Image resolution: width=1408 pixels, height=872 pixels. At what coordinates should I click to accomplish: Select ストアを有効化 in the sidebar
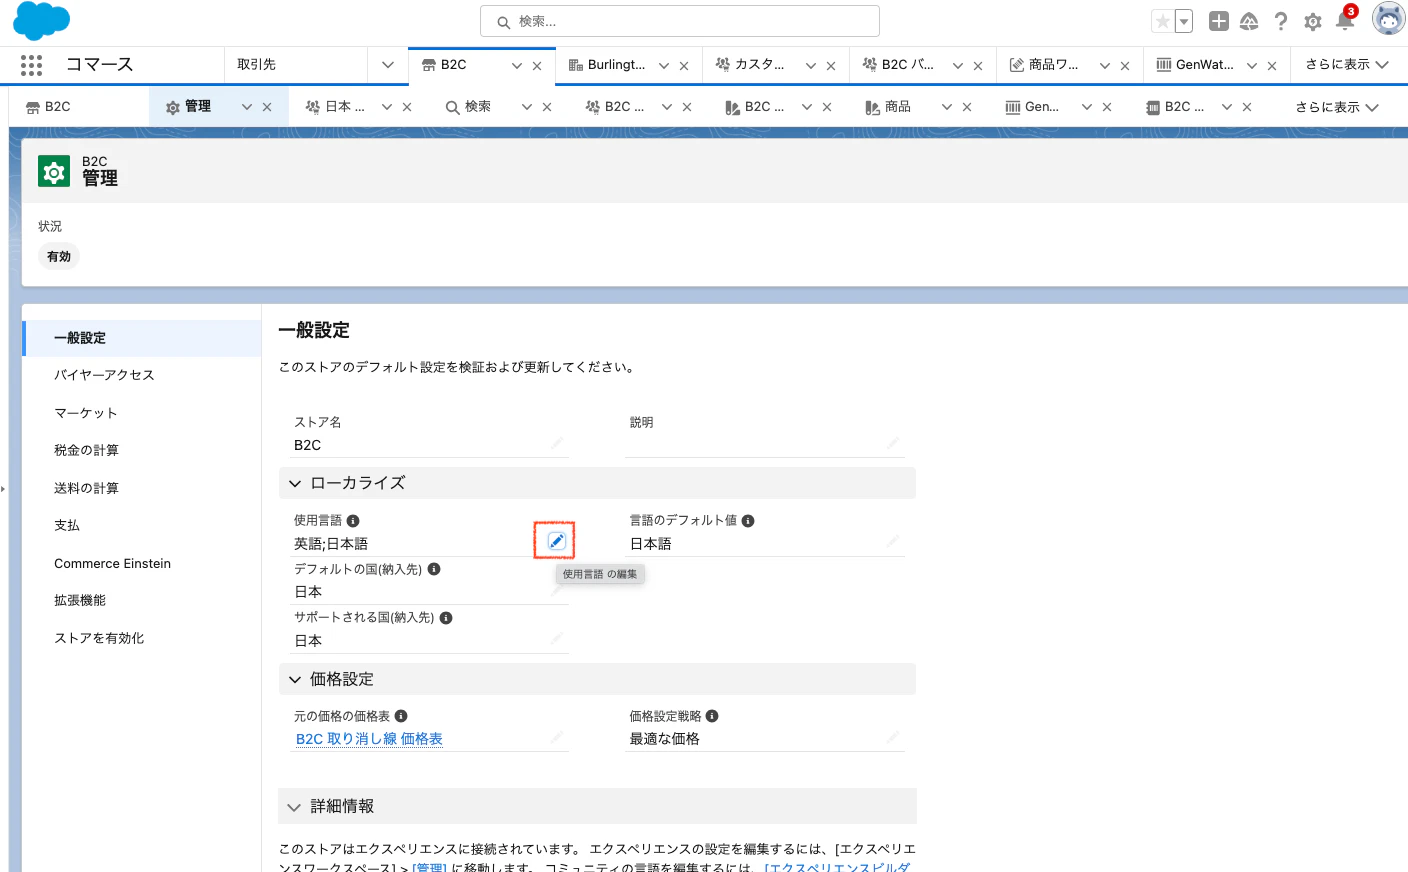tap(142, 638)
